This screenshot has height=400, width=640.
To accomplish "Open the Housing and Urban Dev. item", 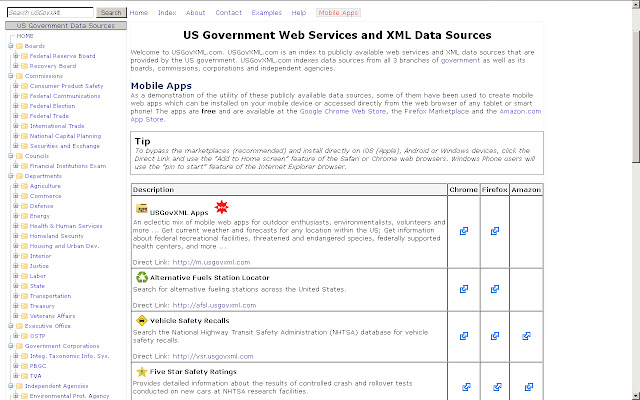I will coord(64,246).
